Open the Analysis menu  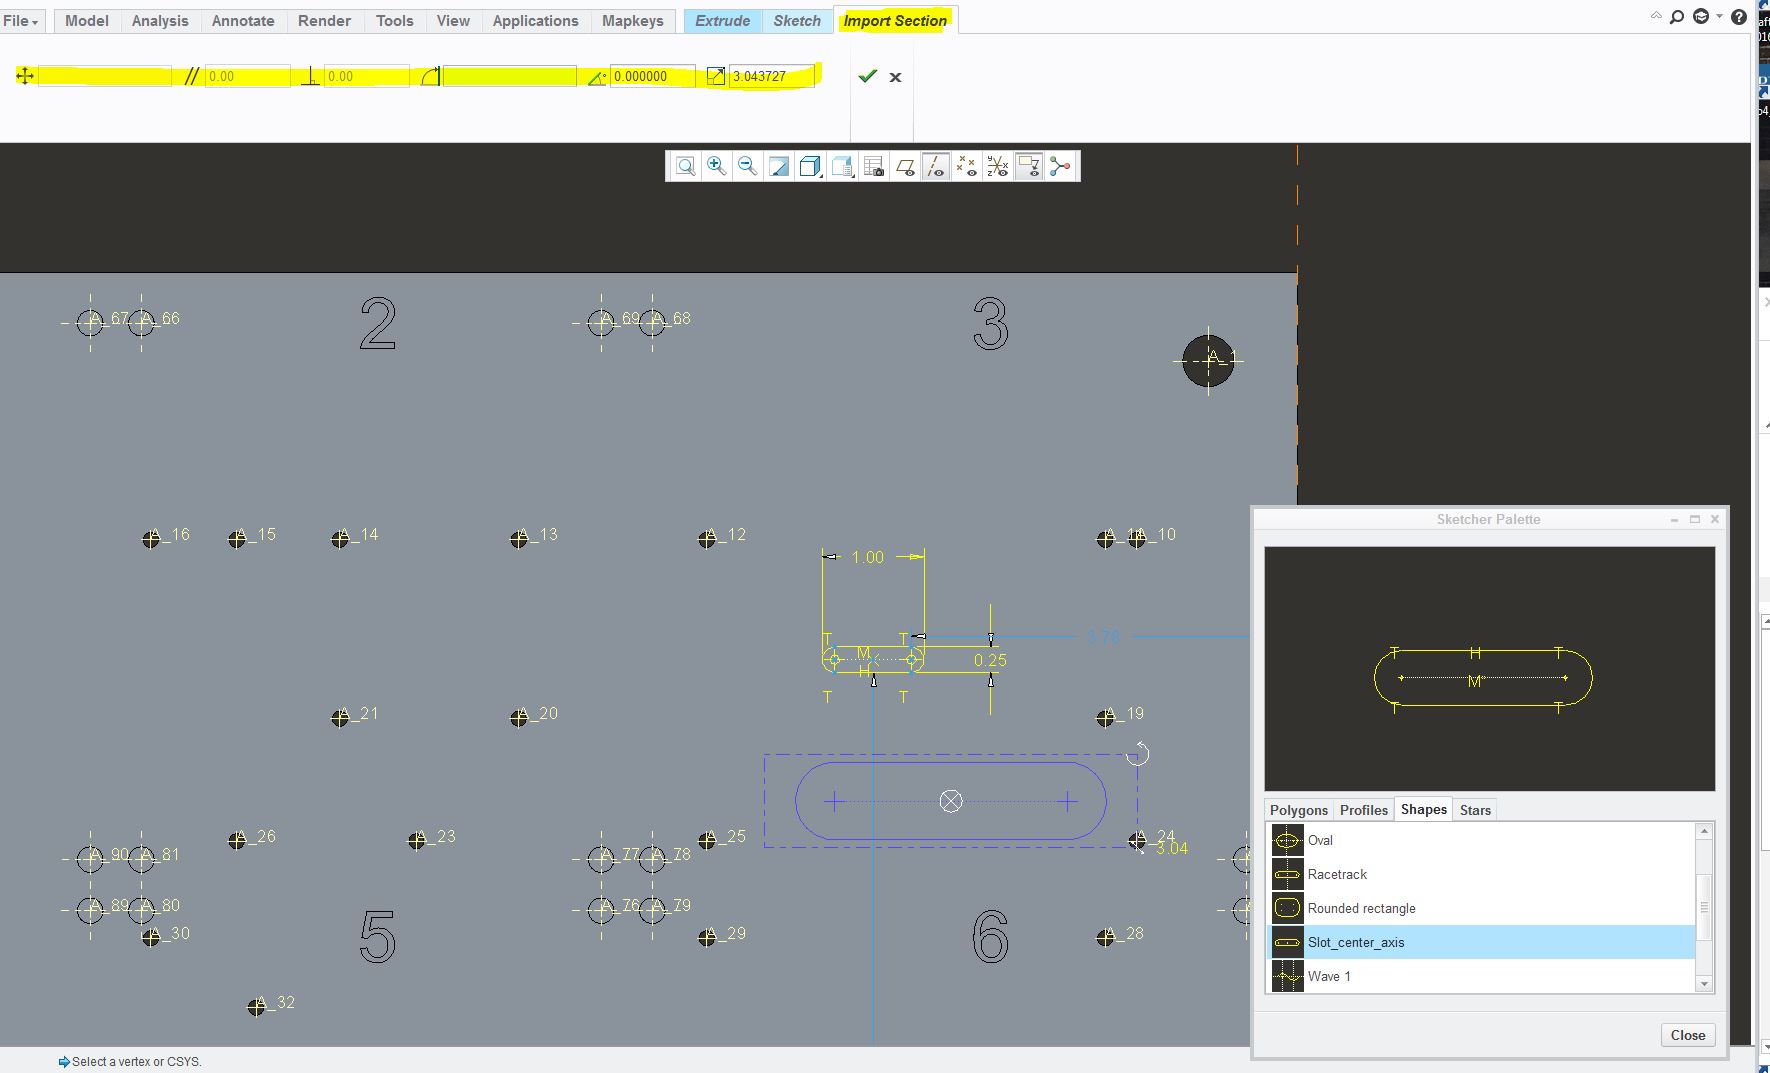159,20
